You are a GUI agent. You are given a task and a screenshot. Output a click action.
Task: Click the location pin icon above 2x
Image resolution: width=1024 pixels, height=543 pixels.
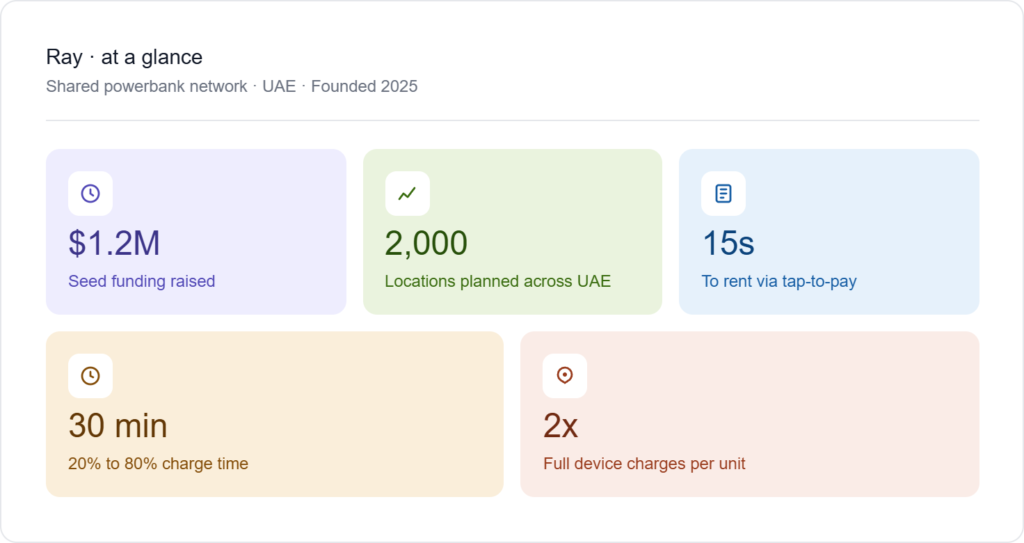565,376
